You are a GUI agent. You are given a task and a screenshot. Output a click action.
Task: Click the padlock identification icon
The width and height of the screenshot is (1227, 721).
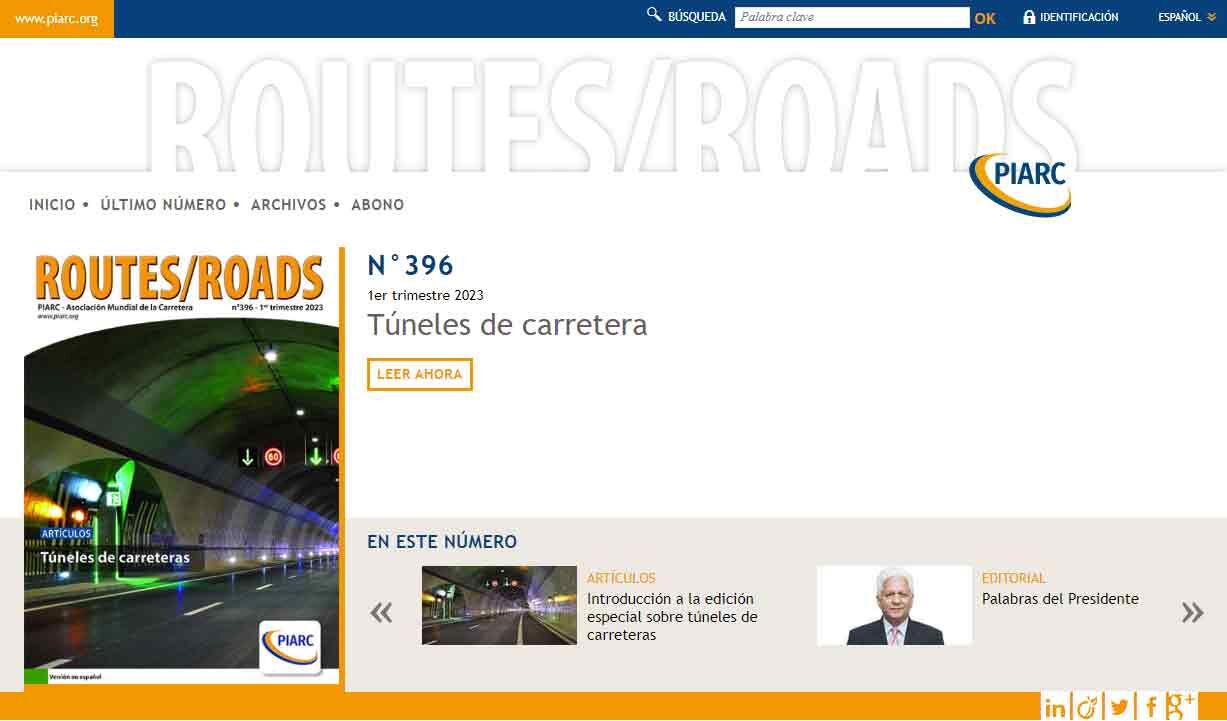(1029, 17)
